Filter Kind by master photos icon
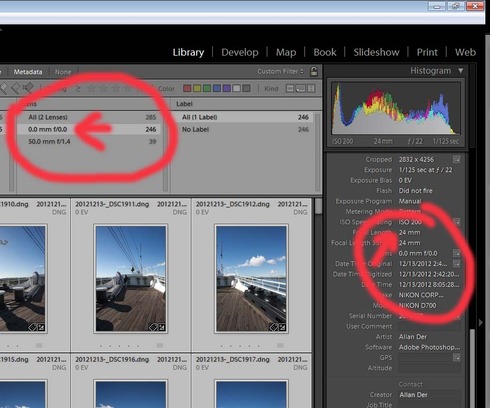The height and width of the screenshot is (408, 490). 290,89
